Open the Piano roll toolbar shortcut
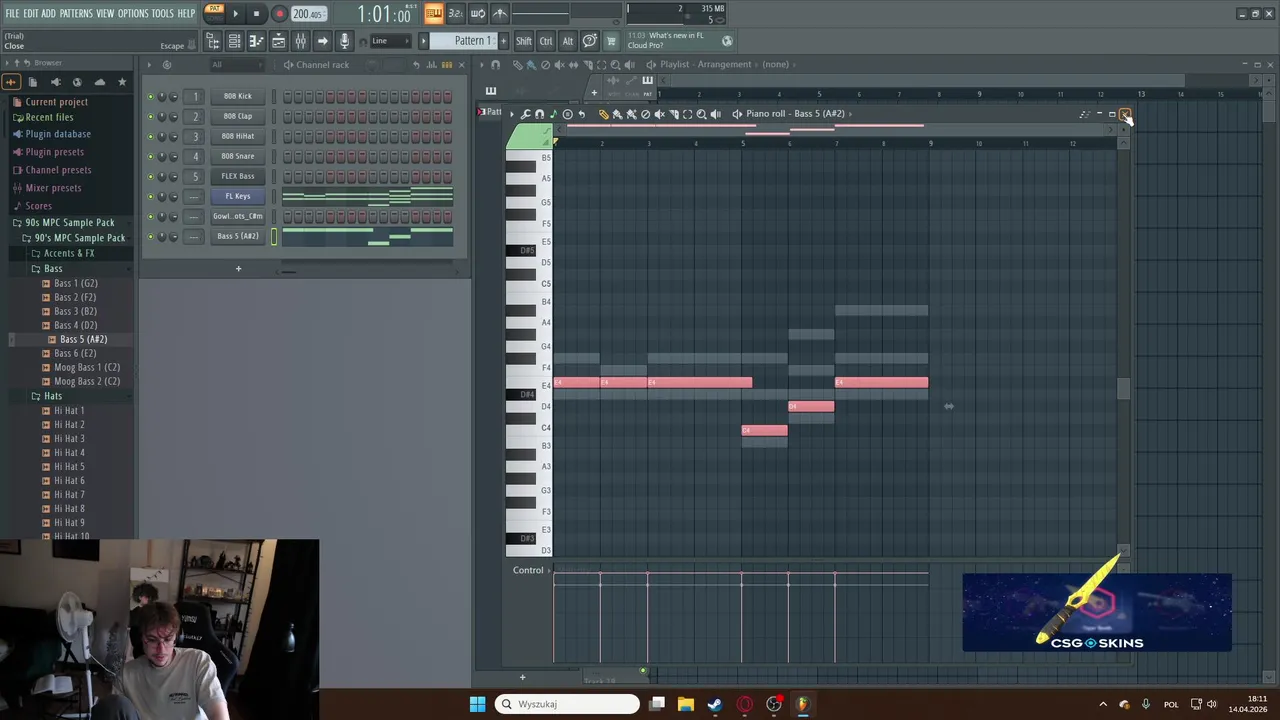 point(256,41)
